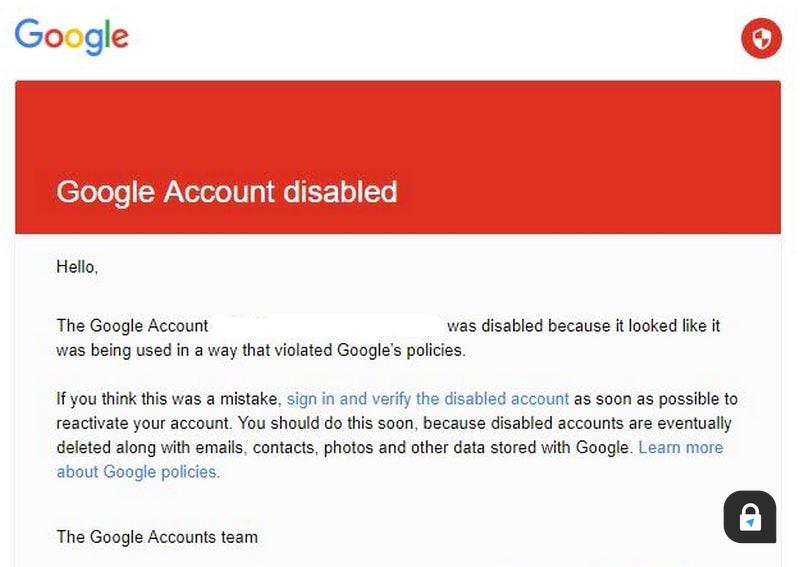The width and height of the screenshot is (800, 567).
Task: Click the about Google policies link text
Action: click(x=138, y=472)
